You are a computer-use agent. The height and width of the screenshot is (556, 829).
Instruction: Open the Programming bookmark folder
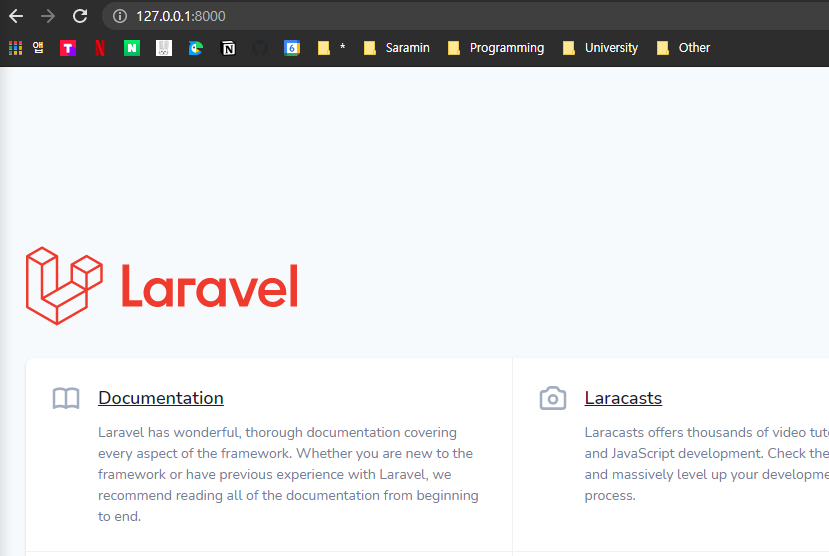pyautogui.click(x=496, y=48)
